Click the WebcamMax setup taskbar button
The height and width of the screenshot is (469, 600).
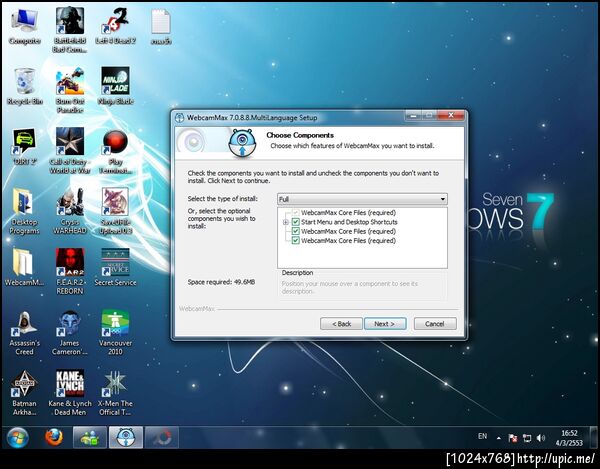point(126,437)
